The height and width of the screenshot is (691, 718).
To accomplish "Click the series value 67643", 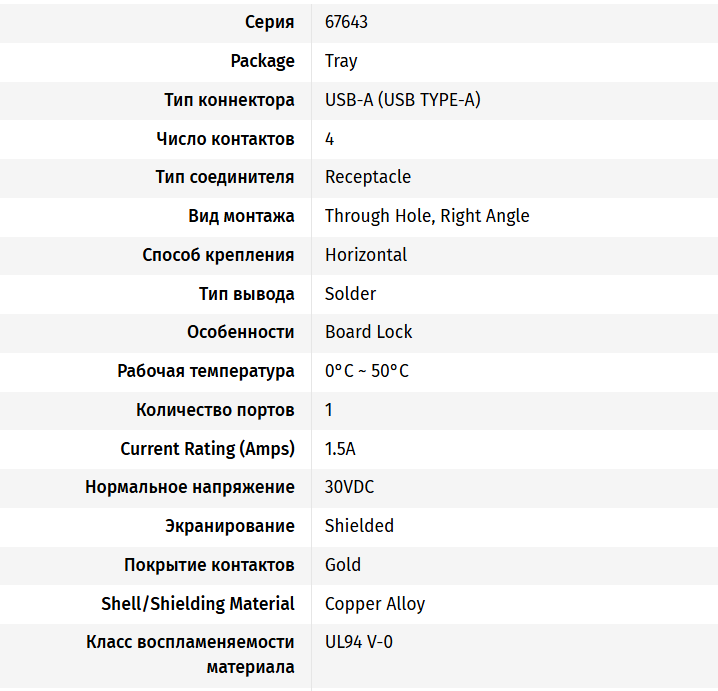I will pyautogui.click(x=346, y=22).
